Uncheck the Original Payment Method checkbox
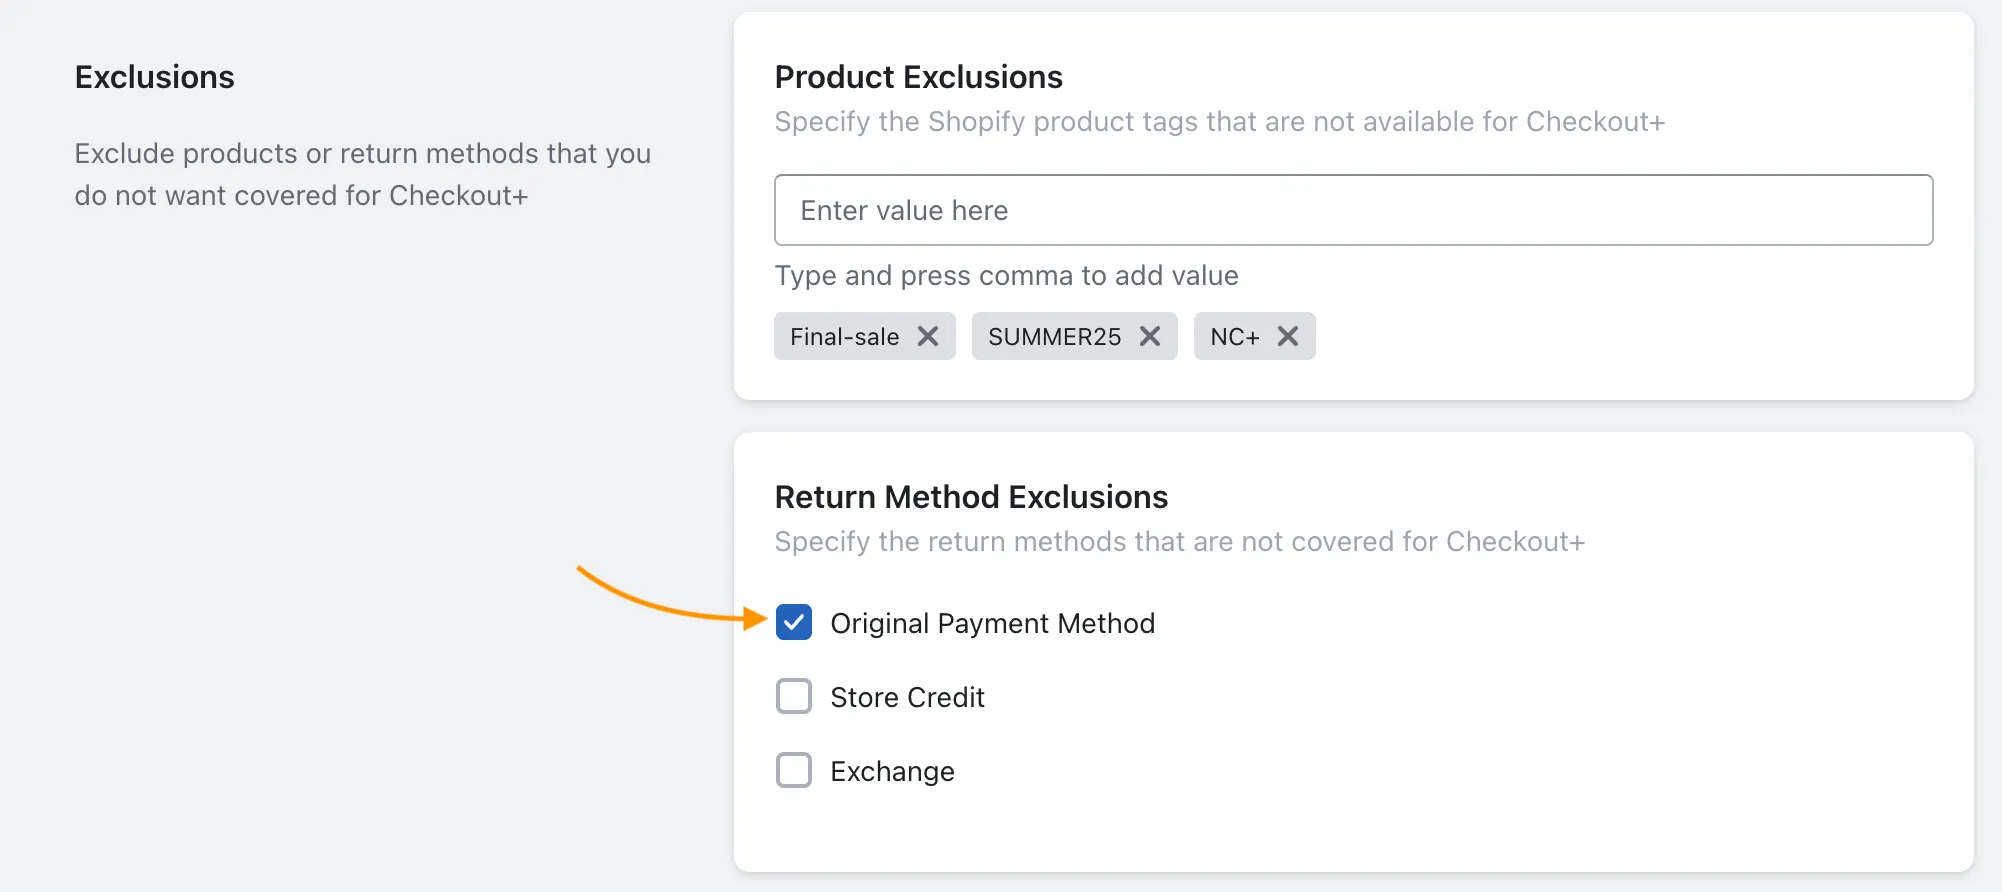 (x=794, y=623)
